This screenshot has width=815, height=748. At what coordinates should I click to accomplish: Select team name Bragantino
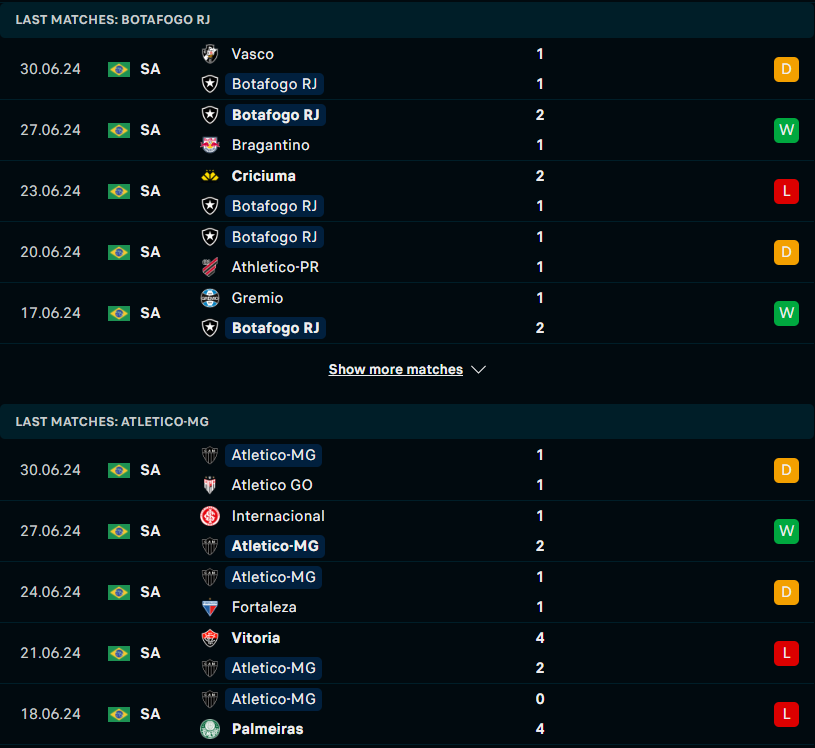pyautogui.click(x=270, y=145)
